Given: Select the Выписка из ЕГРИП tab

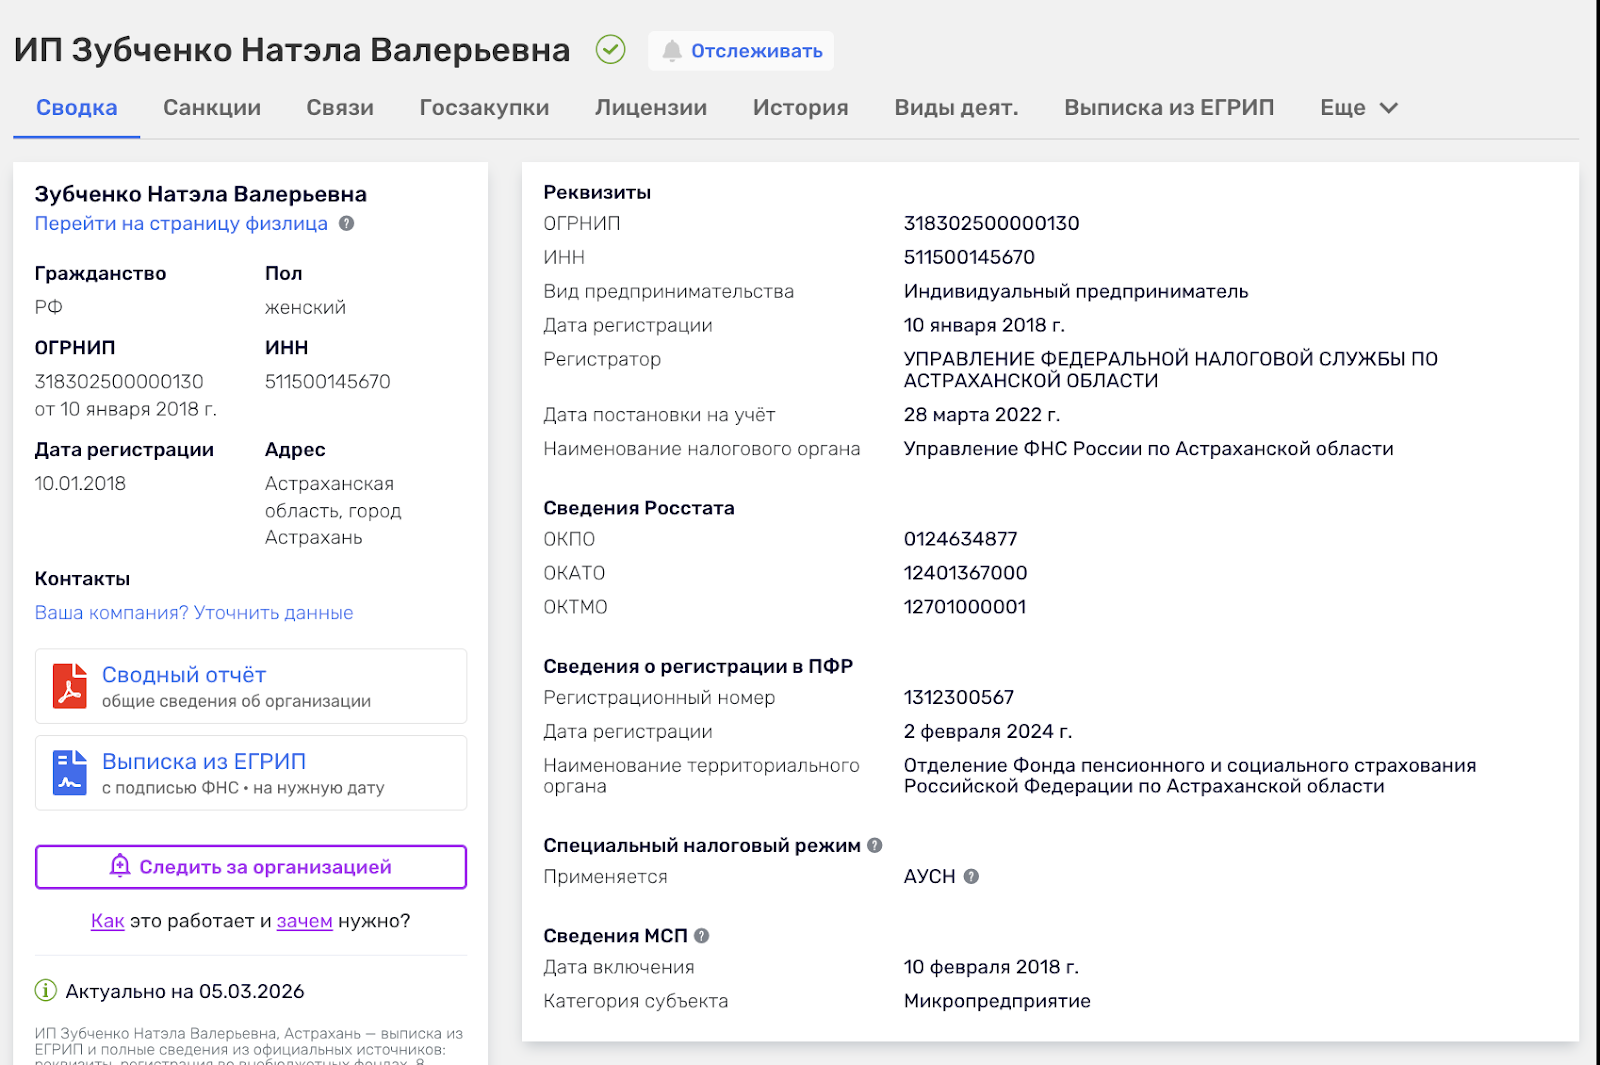Looking at the screenshot, I should (1169, 108).
